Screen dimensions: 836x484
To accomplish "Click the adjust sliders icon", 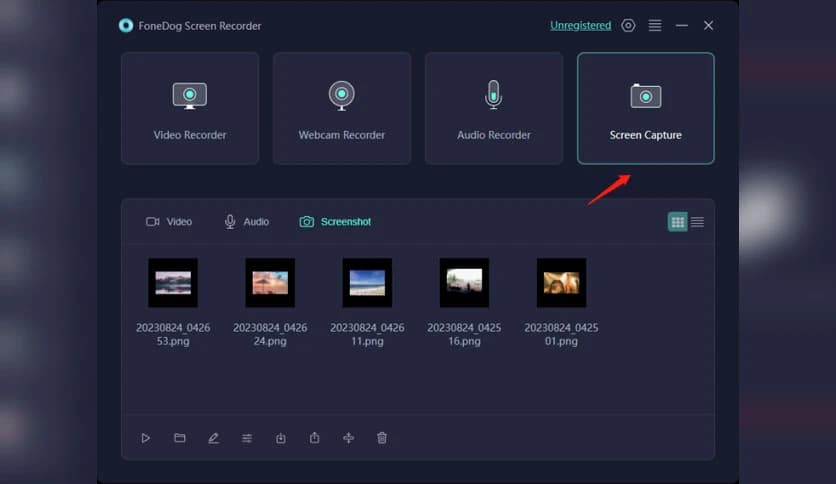I will coord(247,438).
